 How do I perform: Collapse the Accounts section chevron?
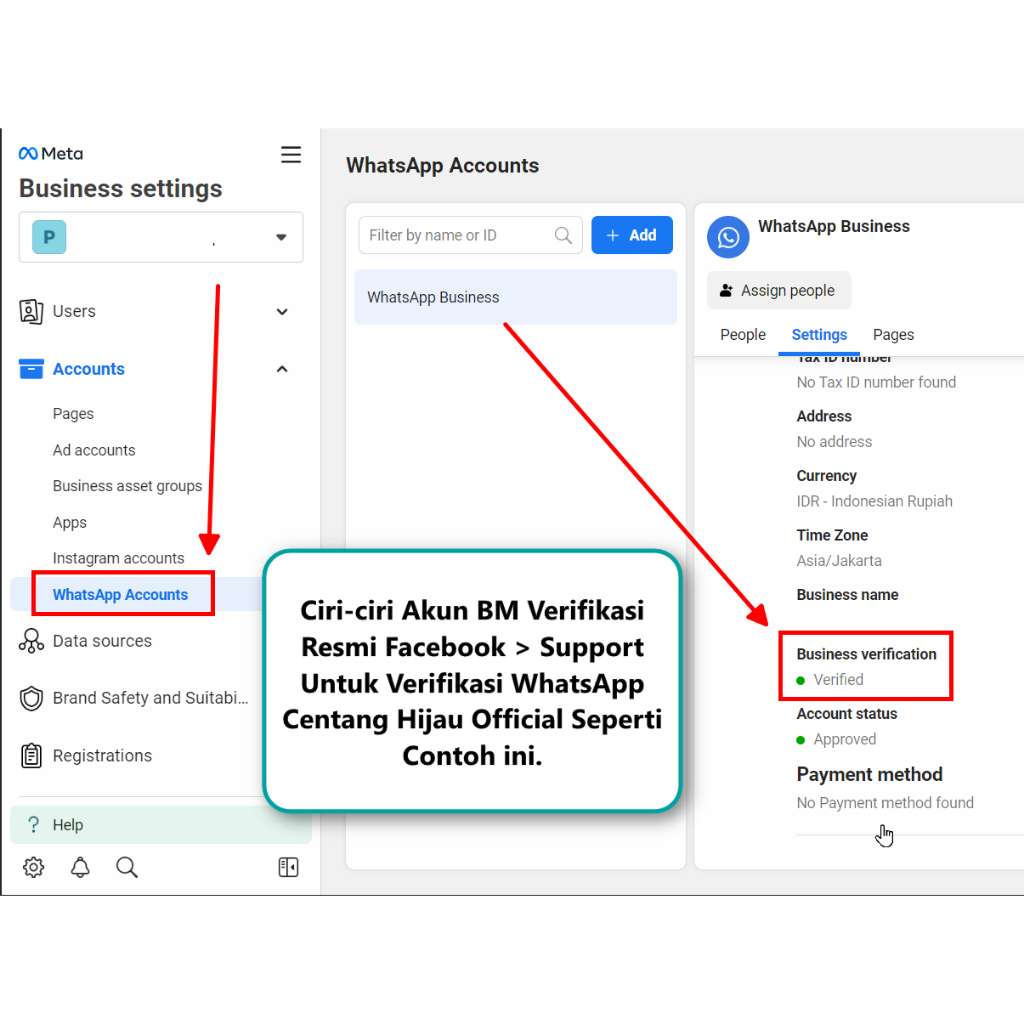[x=282, y=369]
